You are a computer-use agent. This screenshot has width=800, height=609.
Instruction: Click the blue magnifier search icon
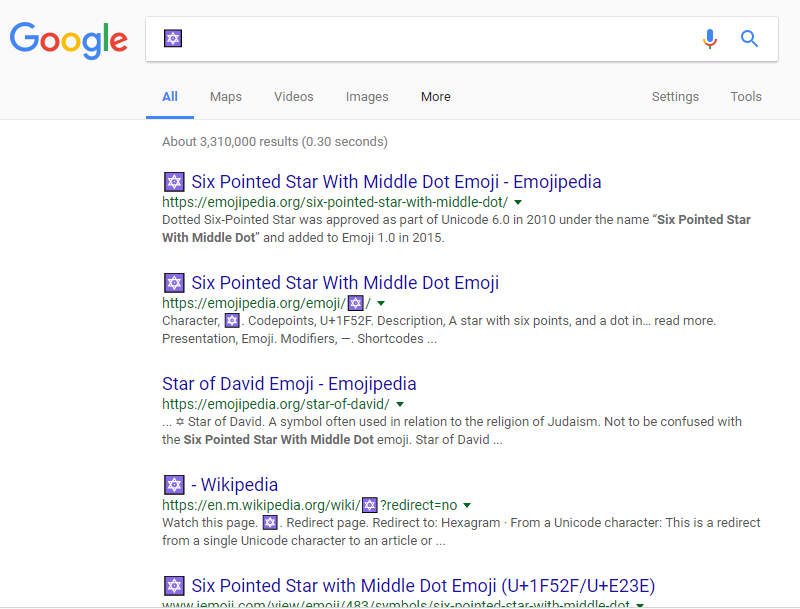(x=749, y=39)
